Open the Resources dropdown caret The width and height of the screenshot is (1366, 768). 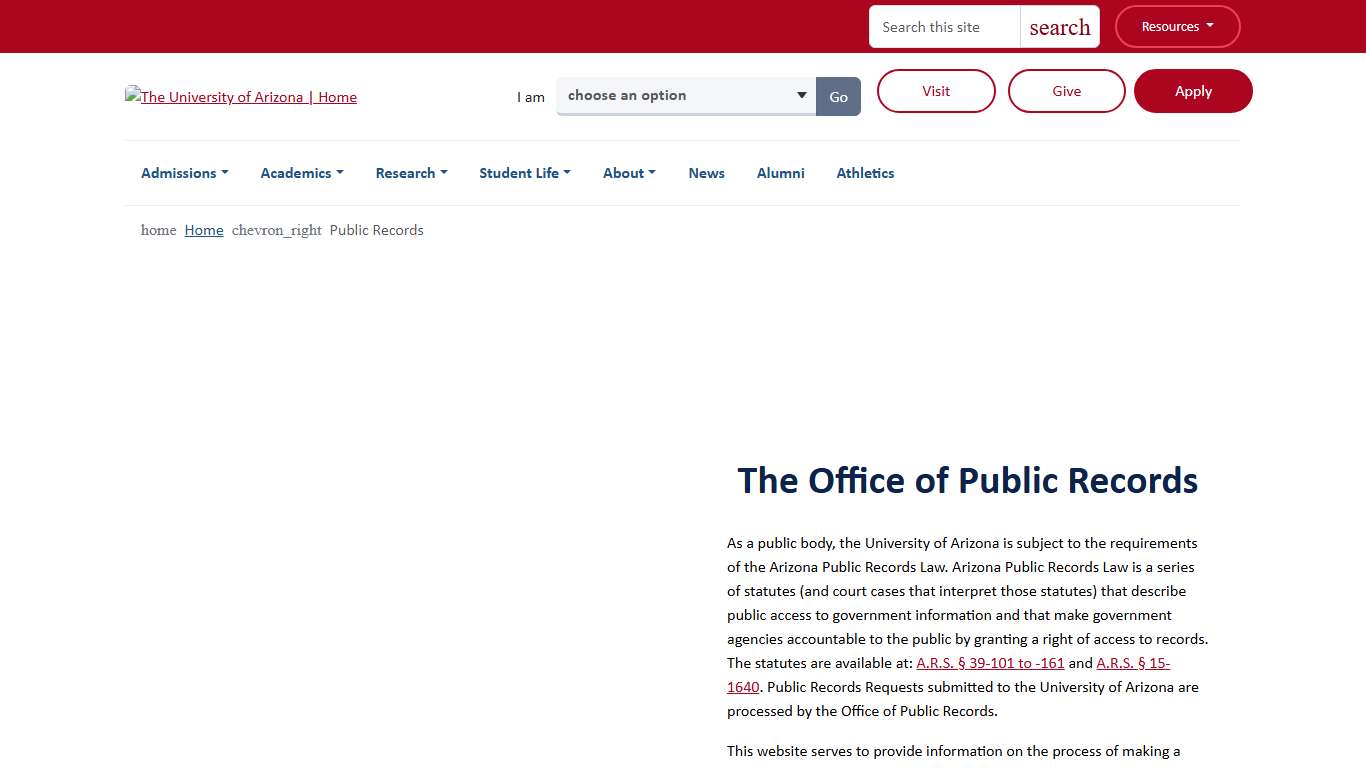coord(1207,26)
